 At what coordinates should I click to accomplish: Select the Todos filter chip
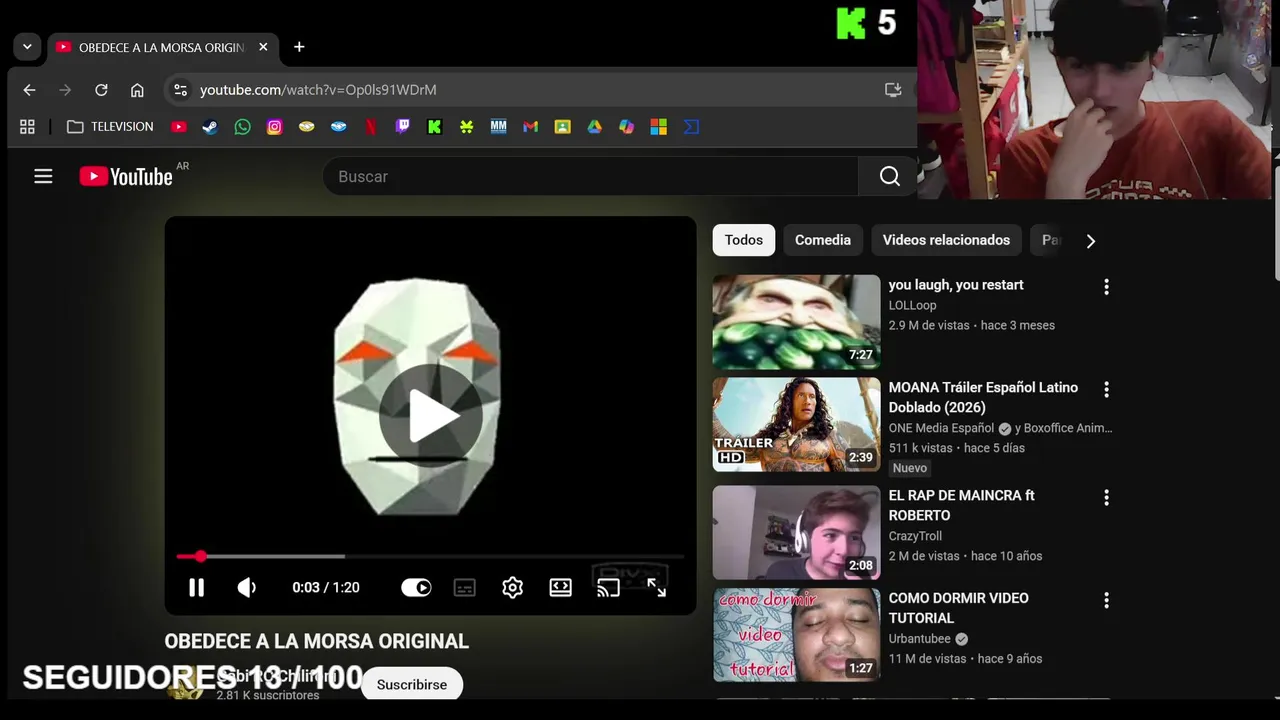click(744, 240)
